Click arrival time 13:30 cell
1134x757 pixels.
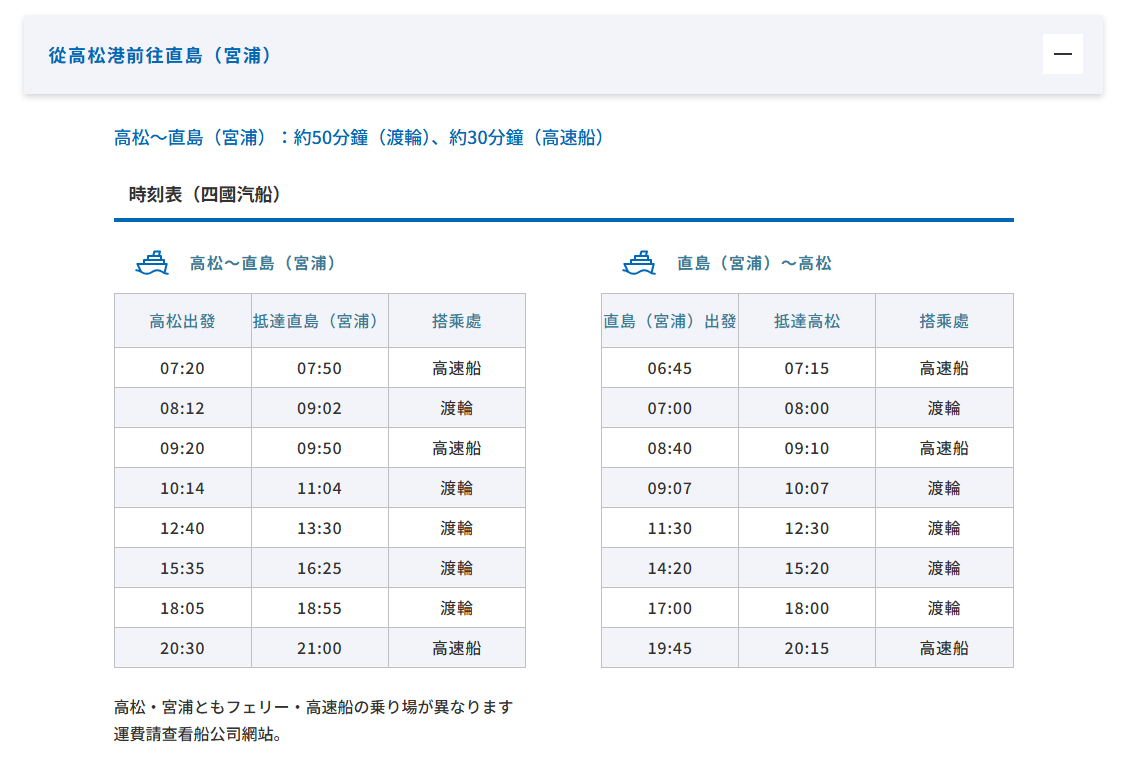pos(320,528)
